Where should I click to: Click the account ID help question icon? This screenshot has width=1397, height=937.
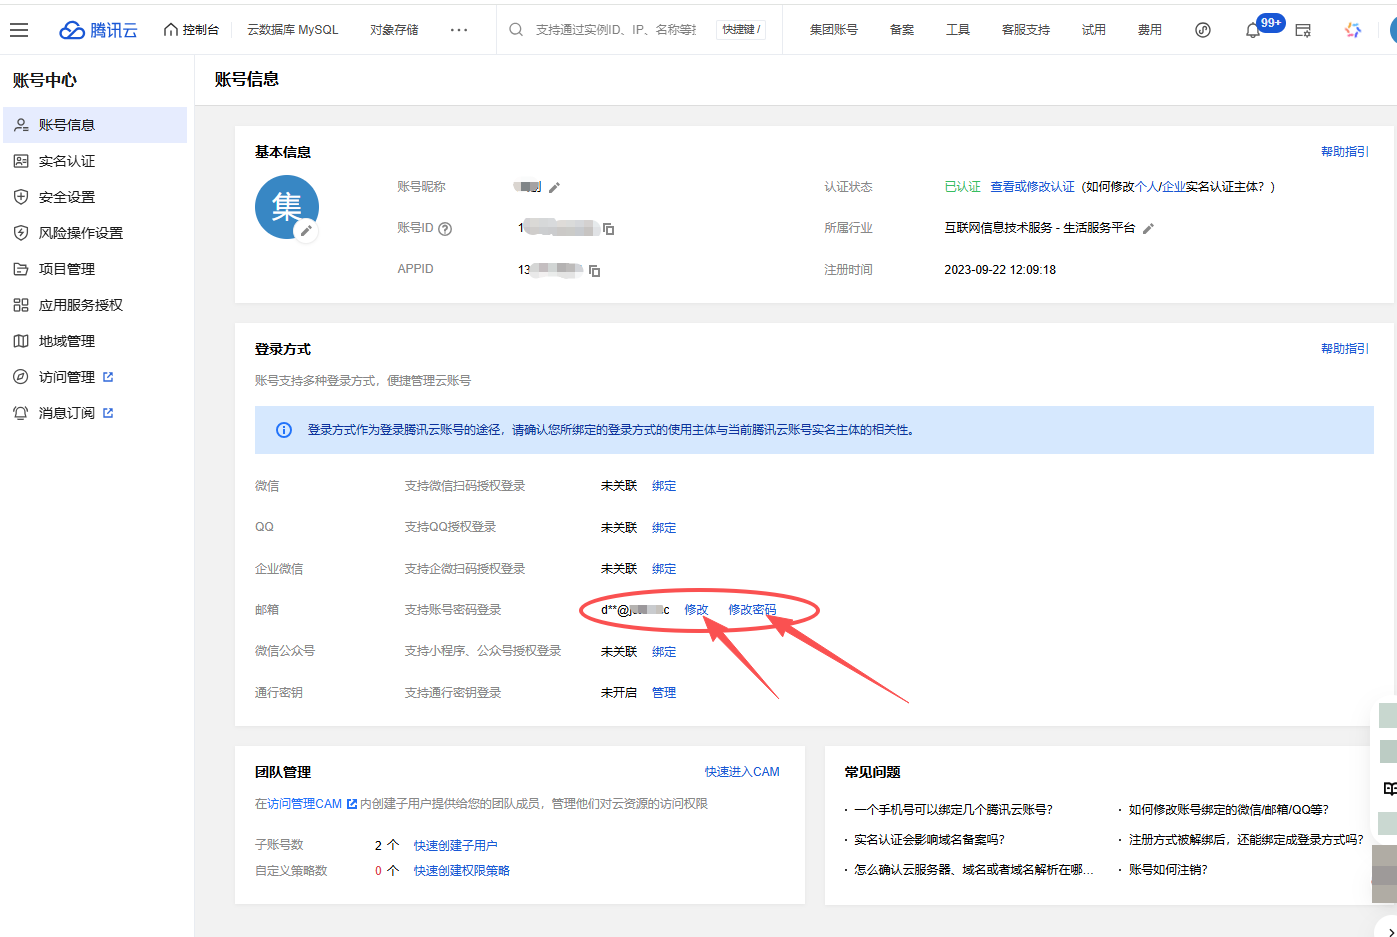(x=445, y=229)
